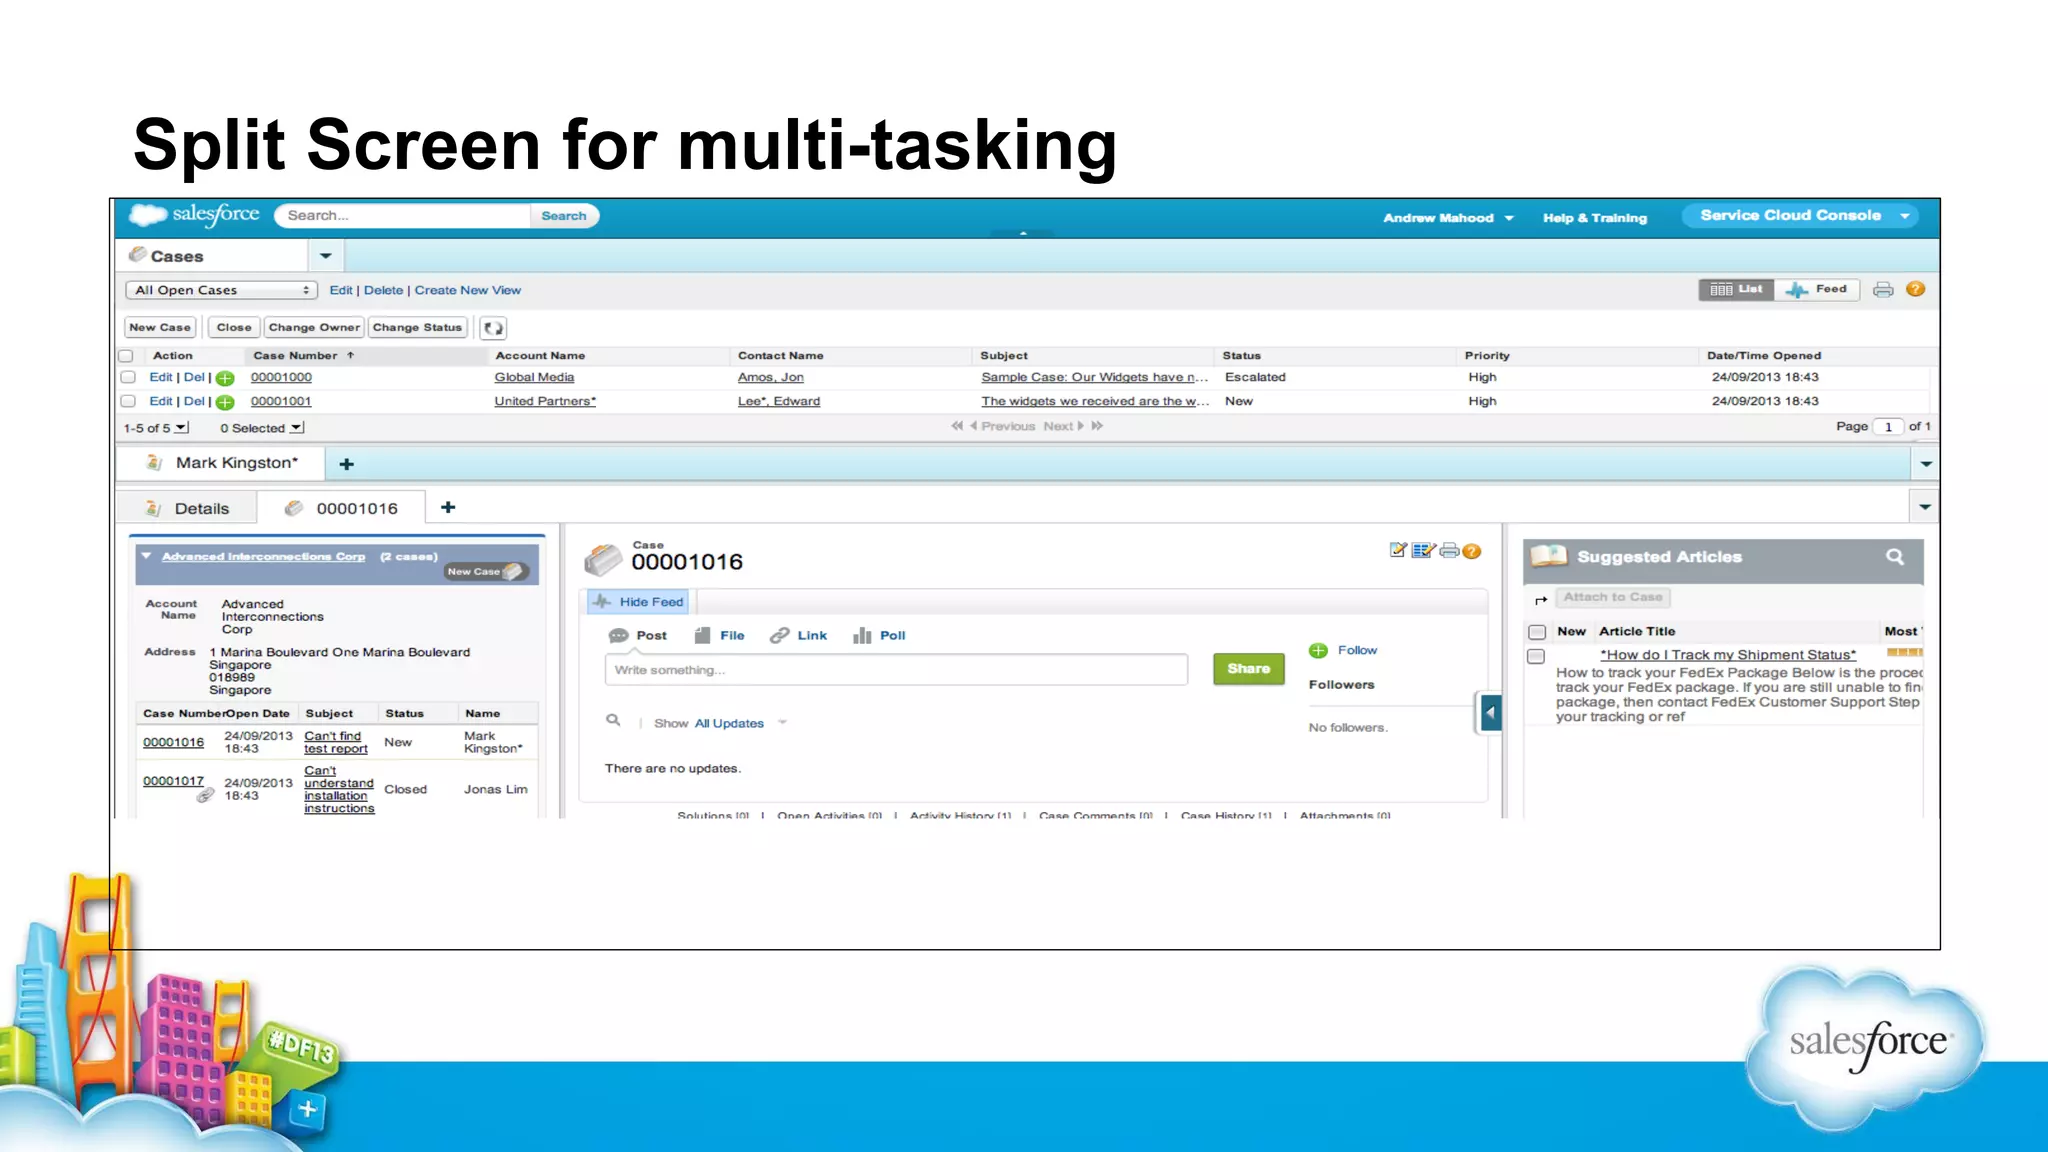This screenshot has height=1152, width=2048.
Task: Open the Service Cloud Console app menu
Action: pyautogui.click(x=1800, y=216)
